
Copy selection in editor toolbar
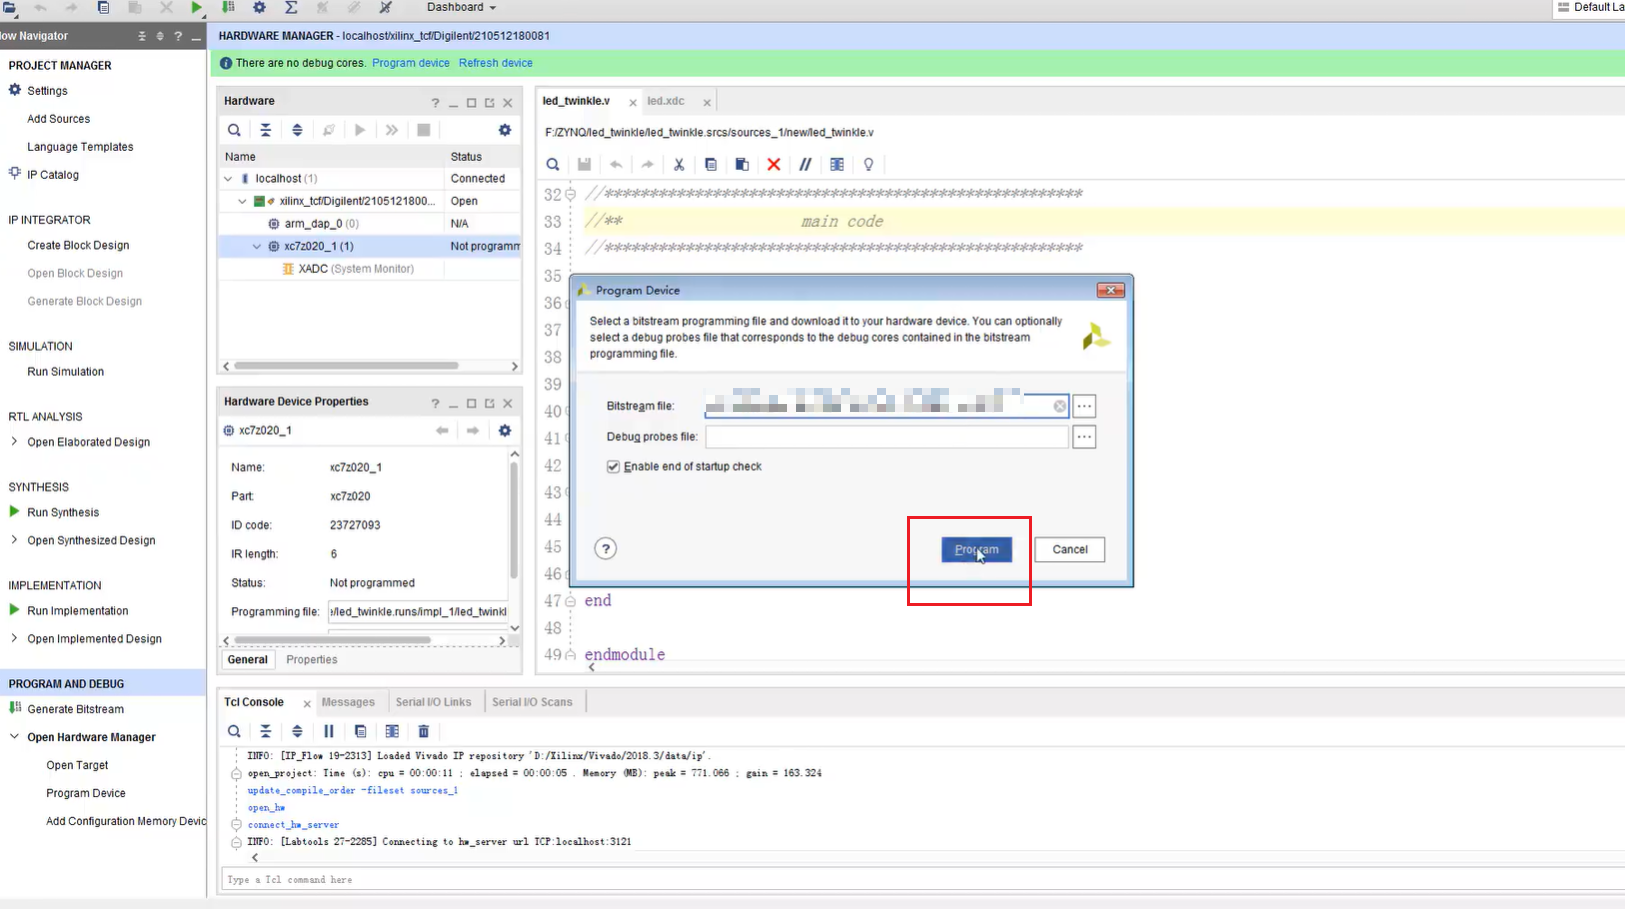(x=711, y=164)
